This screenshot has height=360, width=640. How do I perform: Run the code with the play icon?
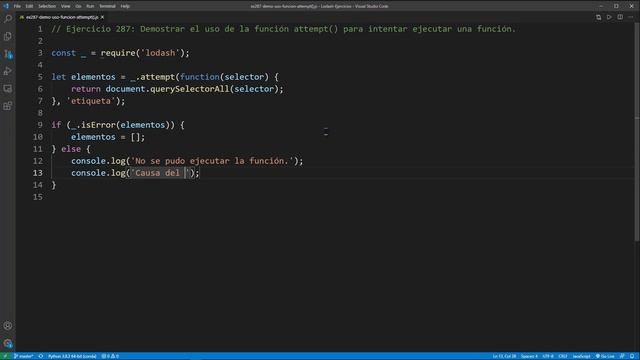click(609, 17)
